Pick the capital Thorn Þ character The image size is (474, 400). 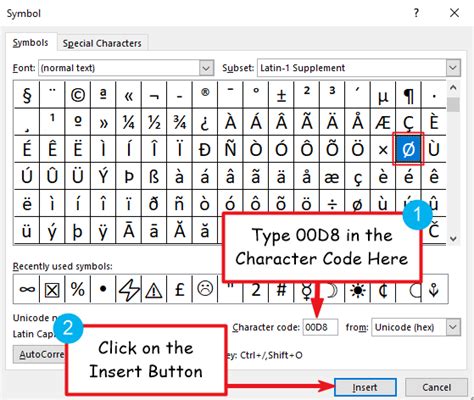[129, 177]
